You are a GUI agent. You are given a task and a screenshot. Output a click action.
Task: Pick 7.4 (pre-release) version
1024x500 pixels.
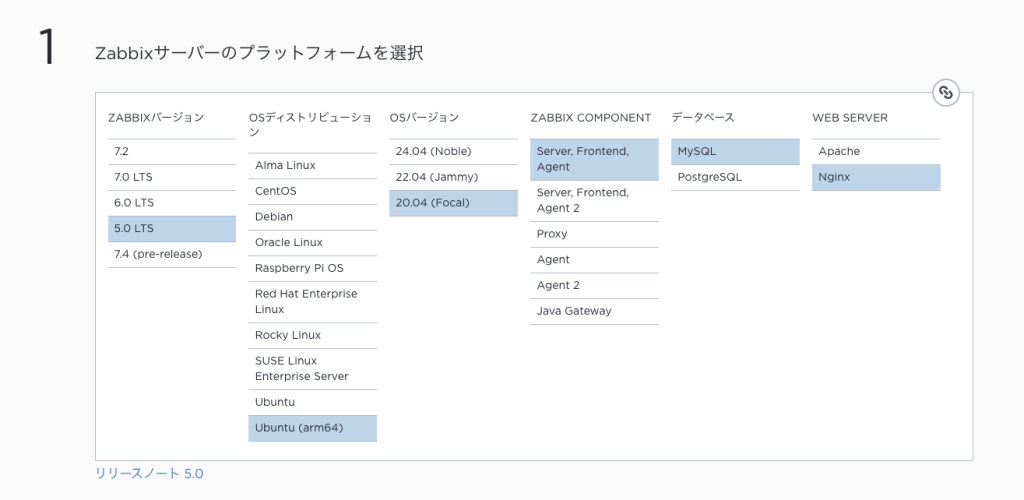coord(171,254)
